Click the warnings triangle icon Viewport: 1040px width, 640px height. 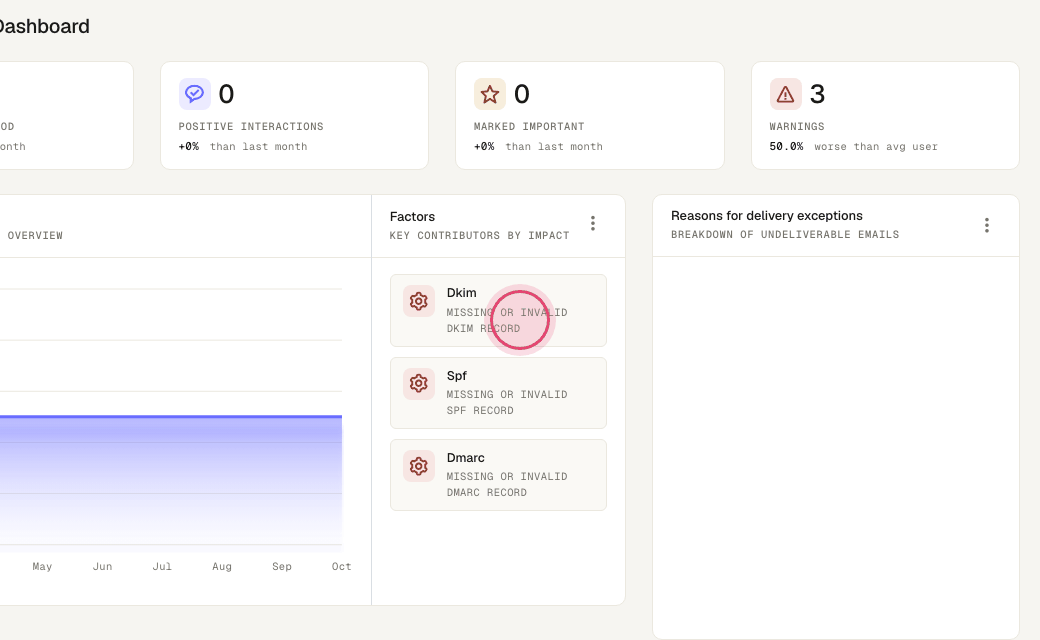coord(785,94)
